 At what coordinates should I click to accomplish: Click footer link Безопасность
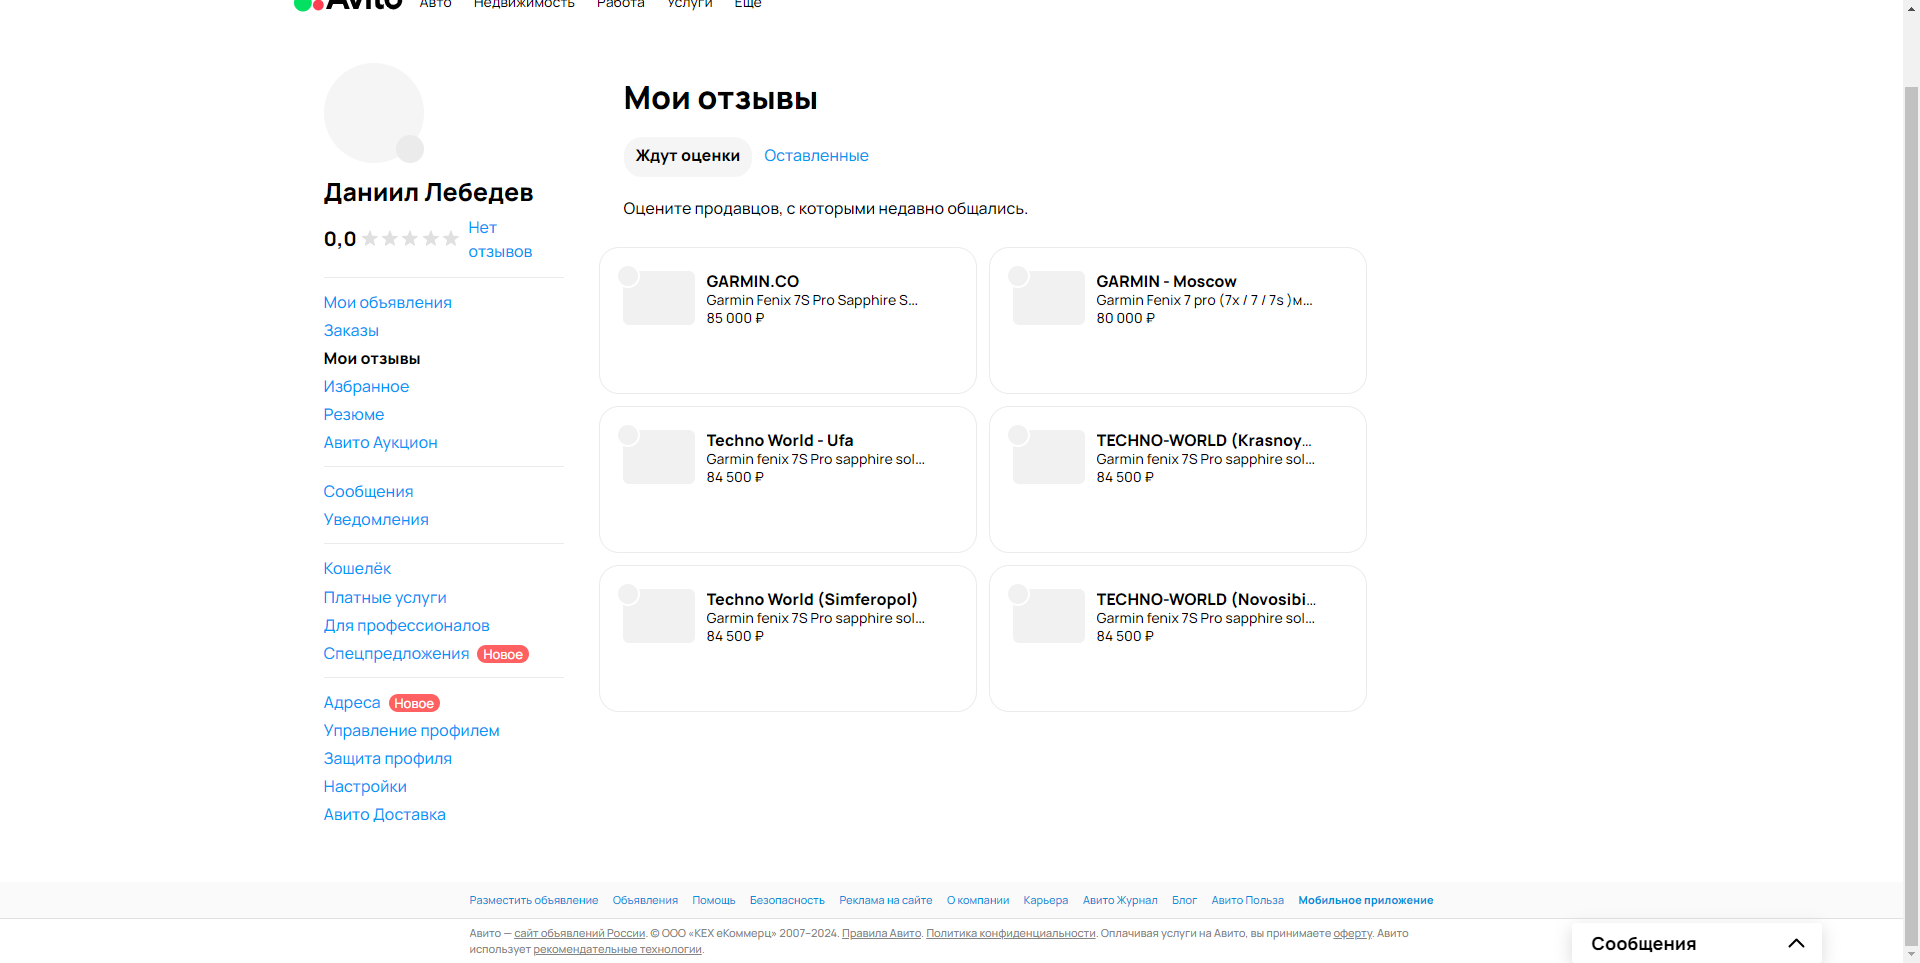coord(787,901)
